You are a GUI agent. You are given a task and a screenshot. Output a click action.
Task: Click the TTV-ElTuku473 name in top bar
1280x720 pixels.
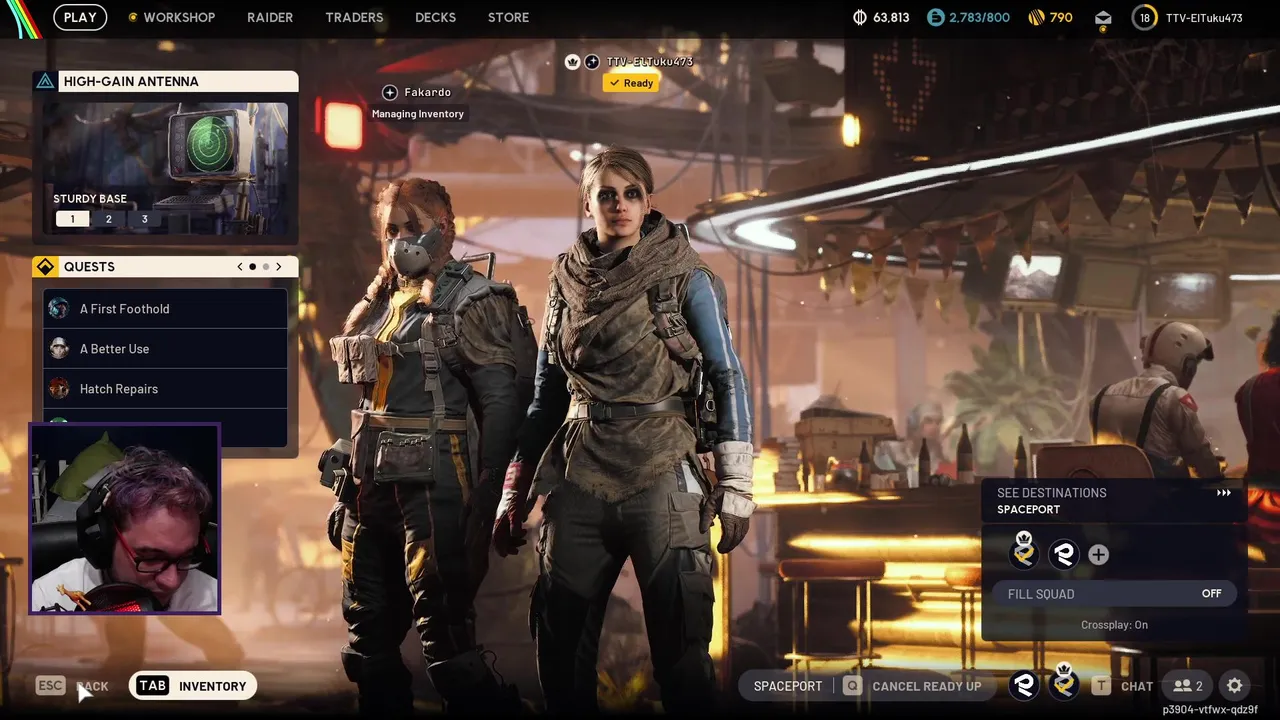click(x=1204, y=17)
